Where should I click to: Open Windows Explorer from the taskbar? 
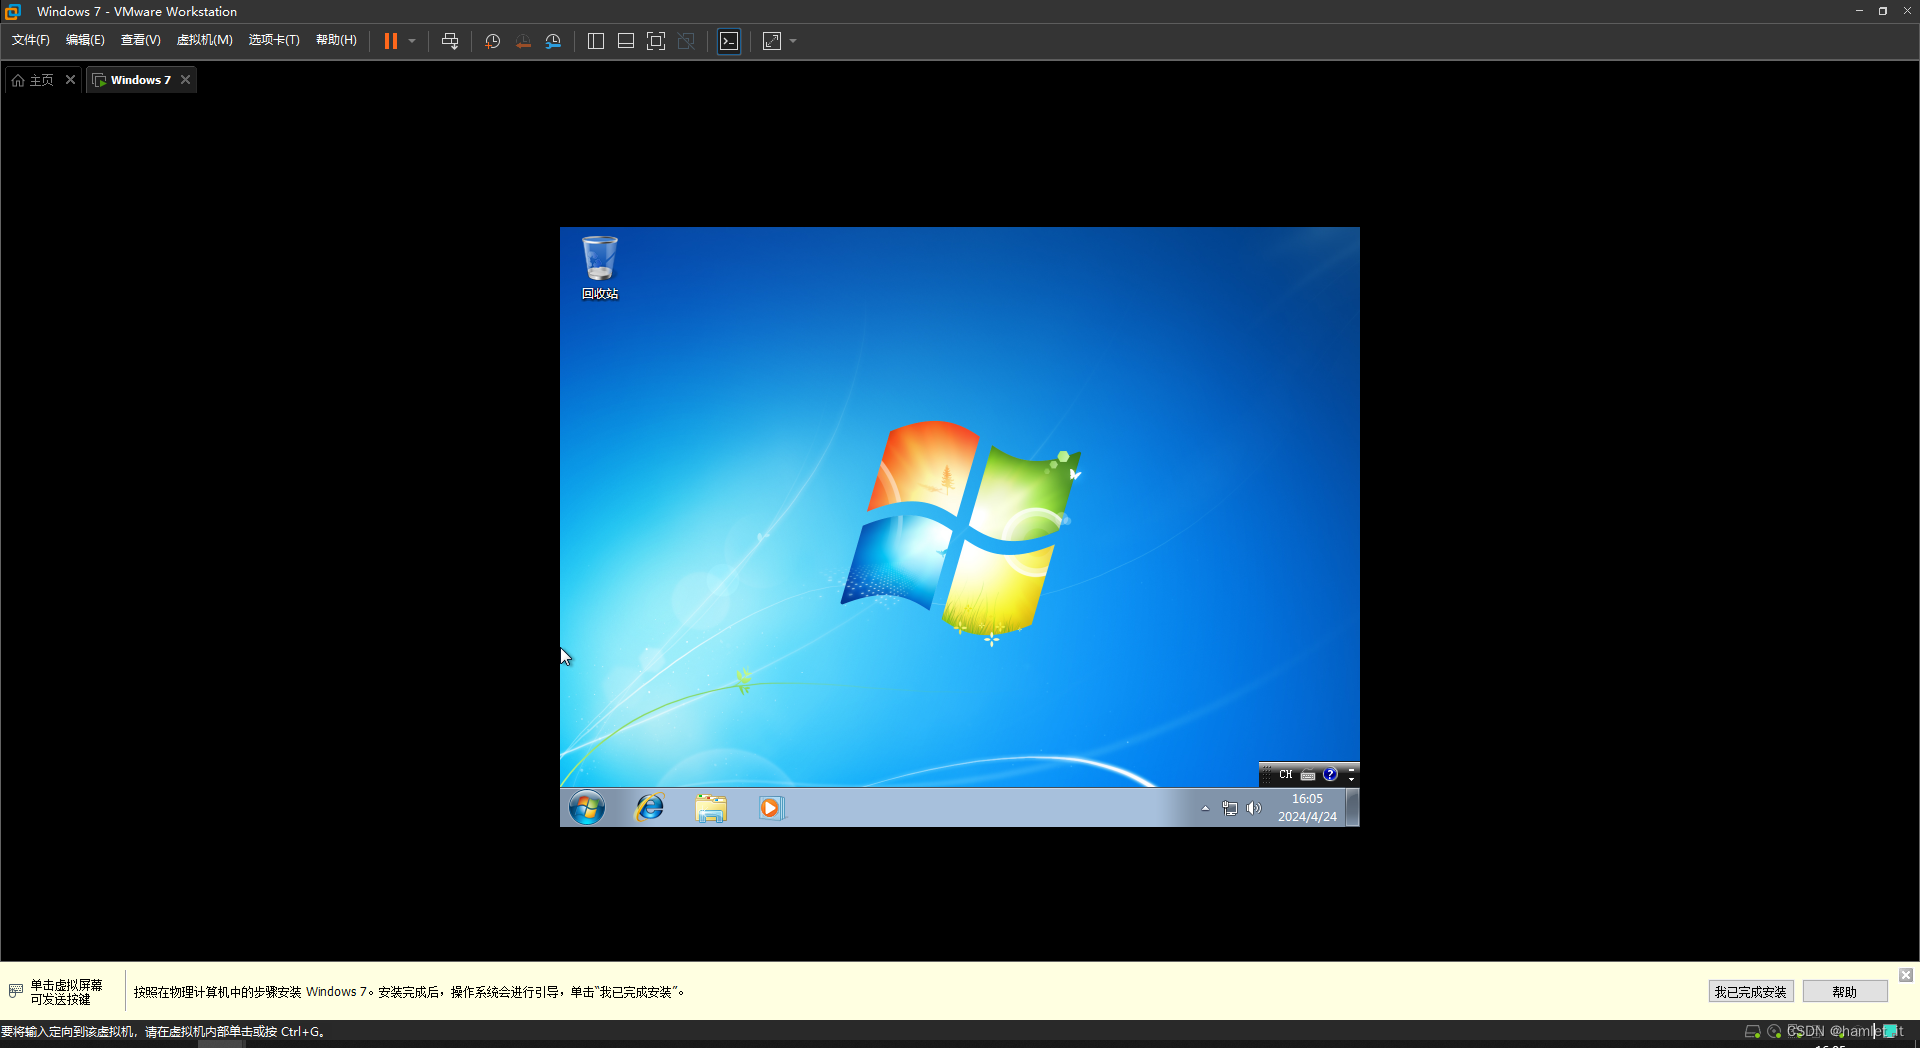711,807
